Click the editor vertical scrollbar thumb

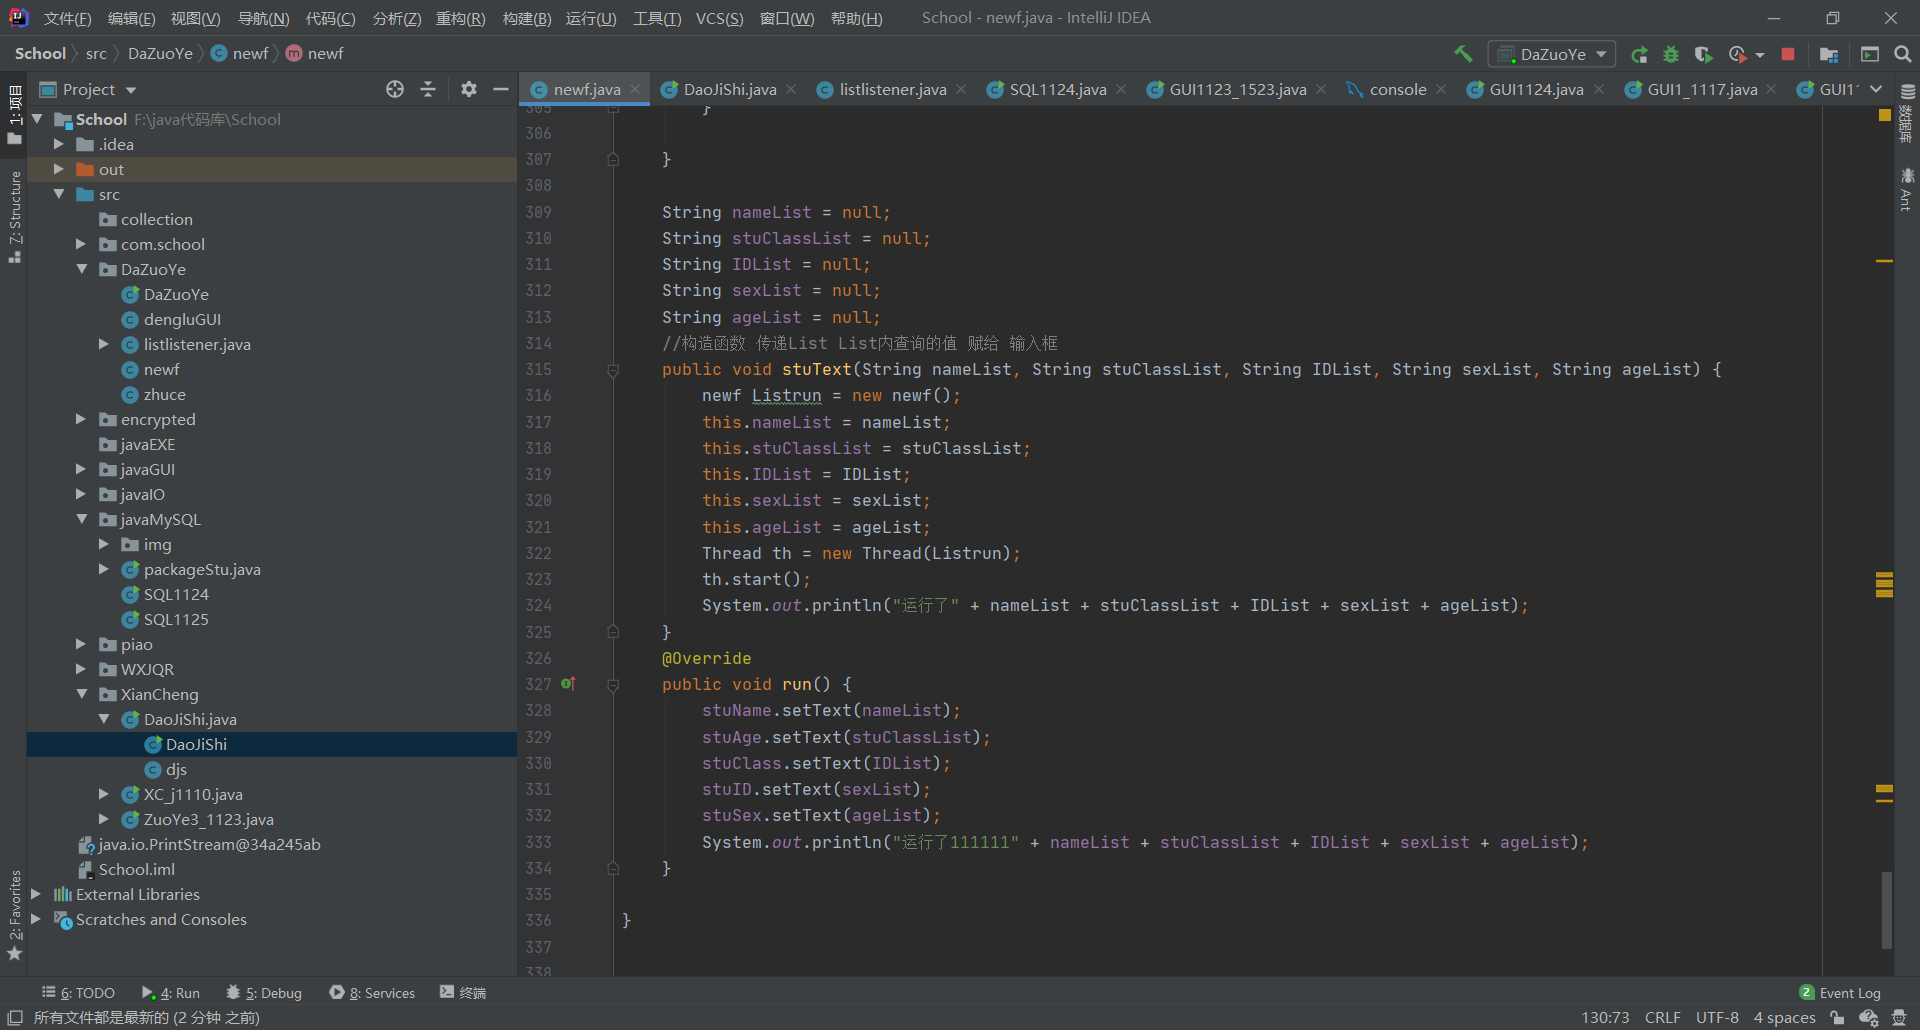tap(1887, 910)
